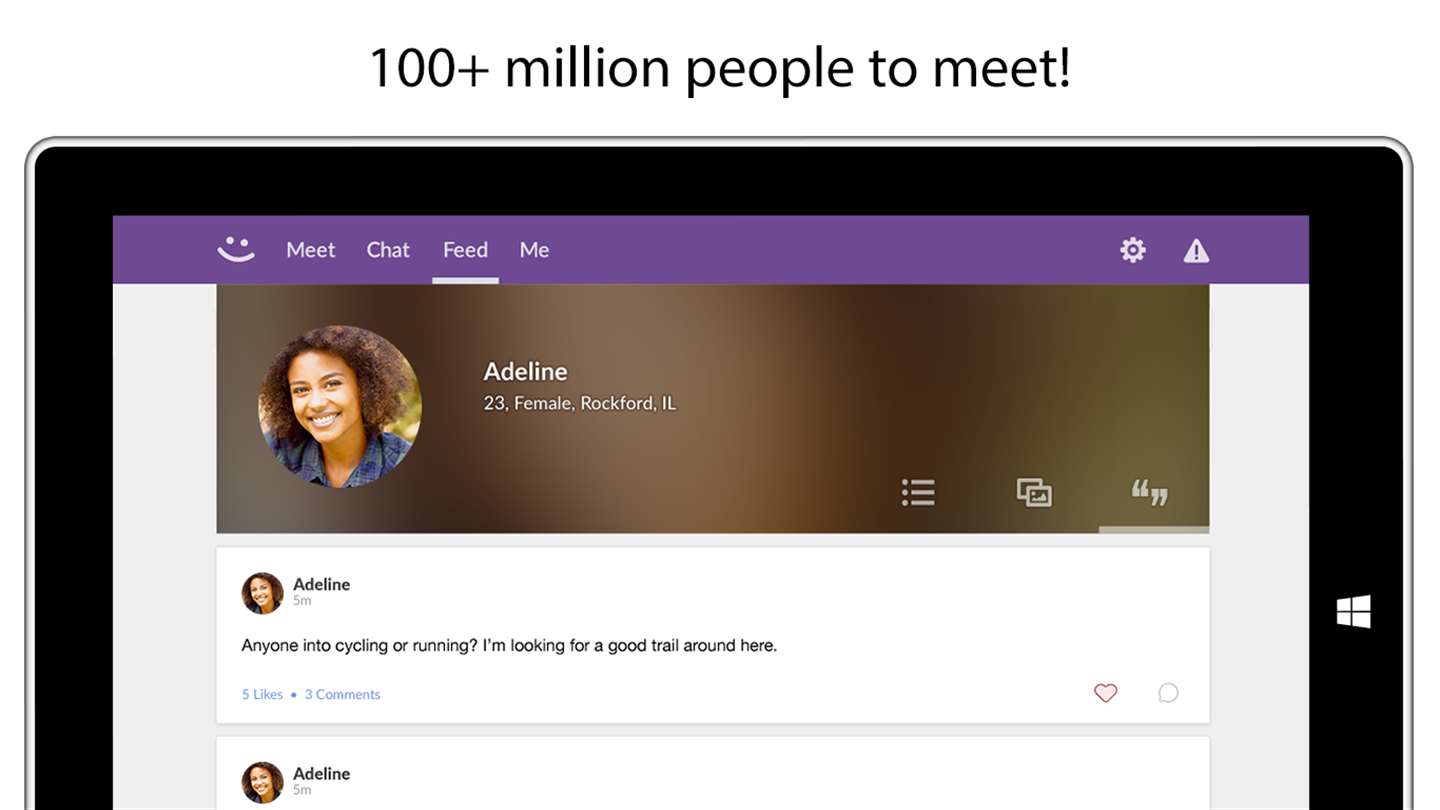
Task: Click Adeline's name on the second post
Action: [x=321, y=773]
